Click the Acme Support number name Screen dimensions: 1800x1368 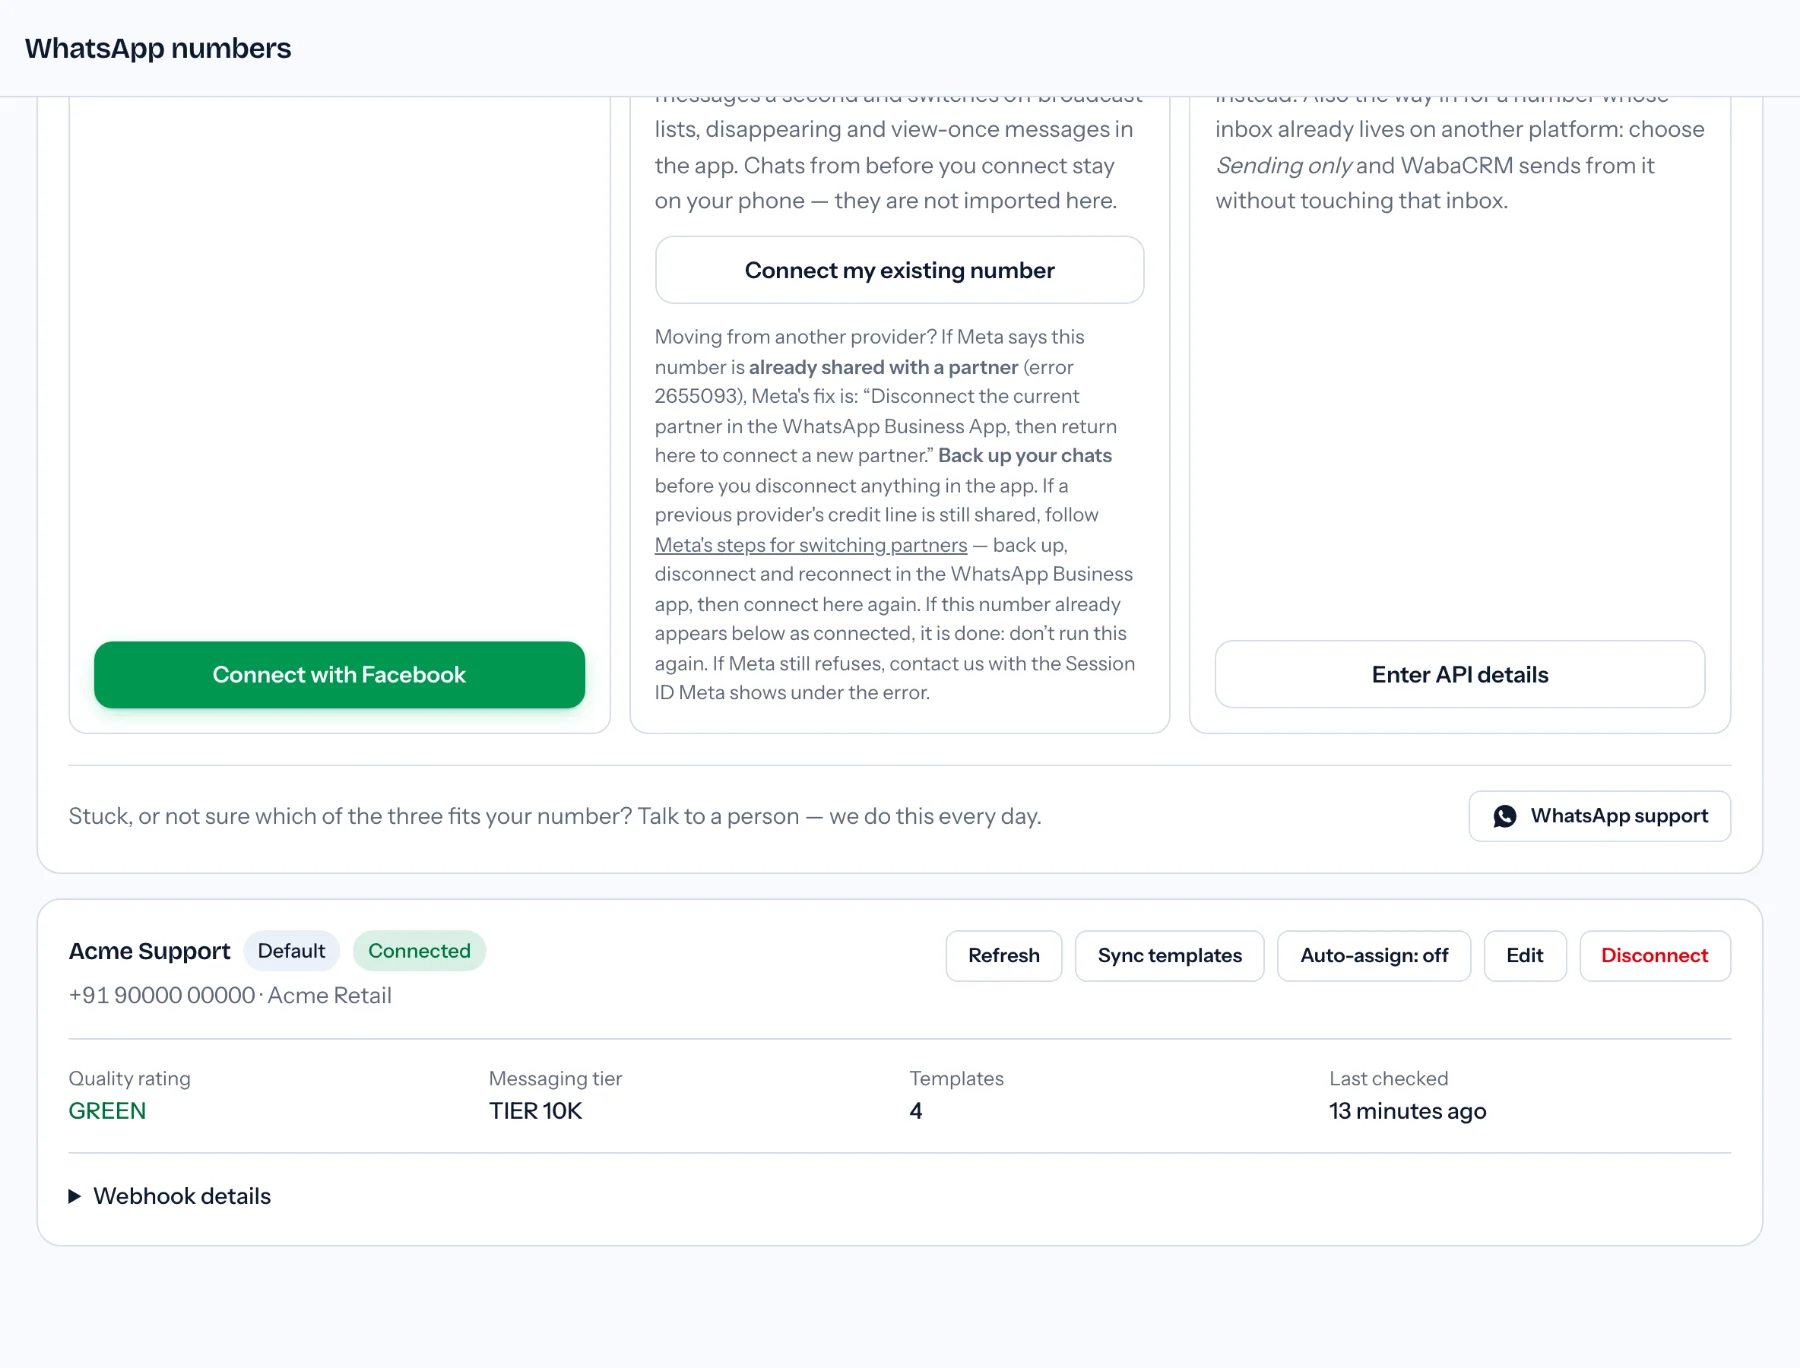149,951
